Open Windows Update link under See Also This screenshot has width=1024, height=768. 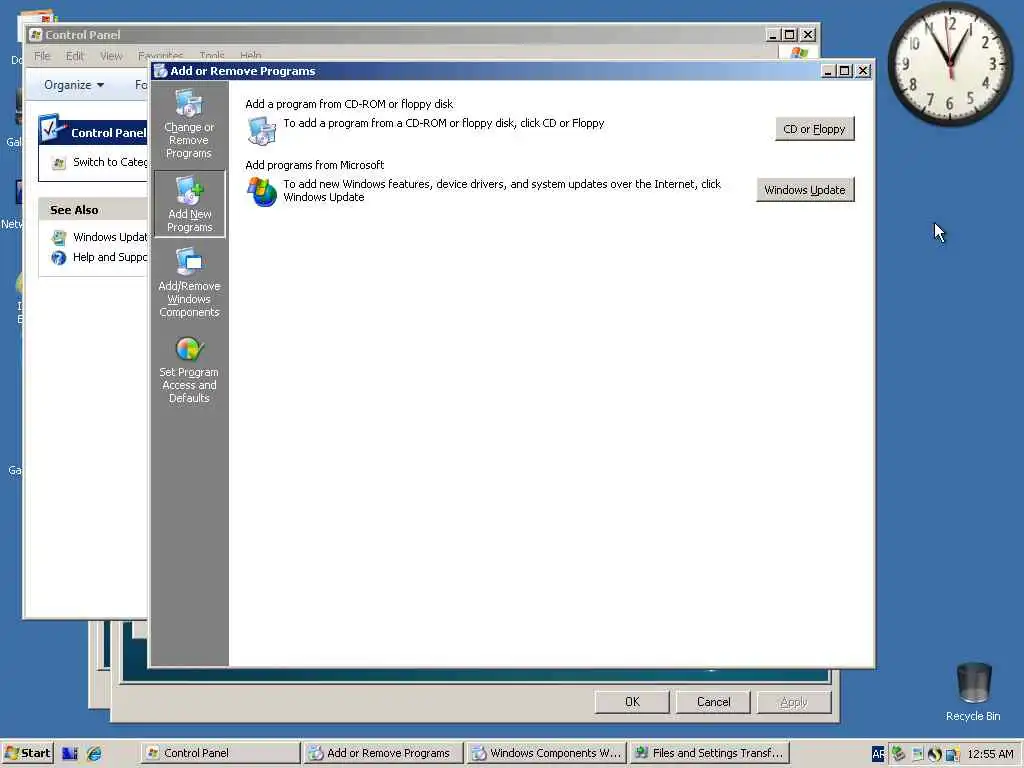[110, 236]
